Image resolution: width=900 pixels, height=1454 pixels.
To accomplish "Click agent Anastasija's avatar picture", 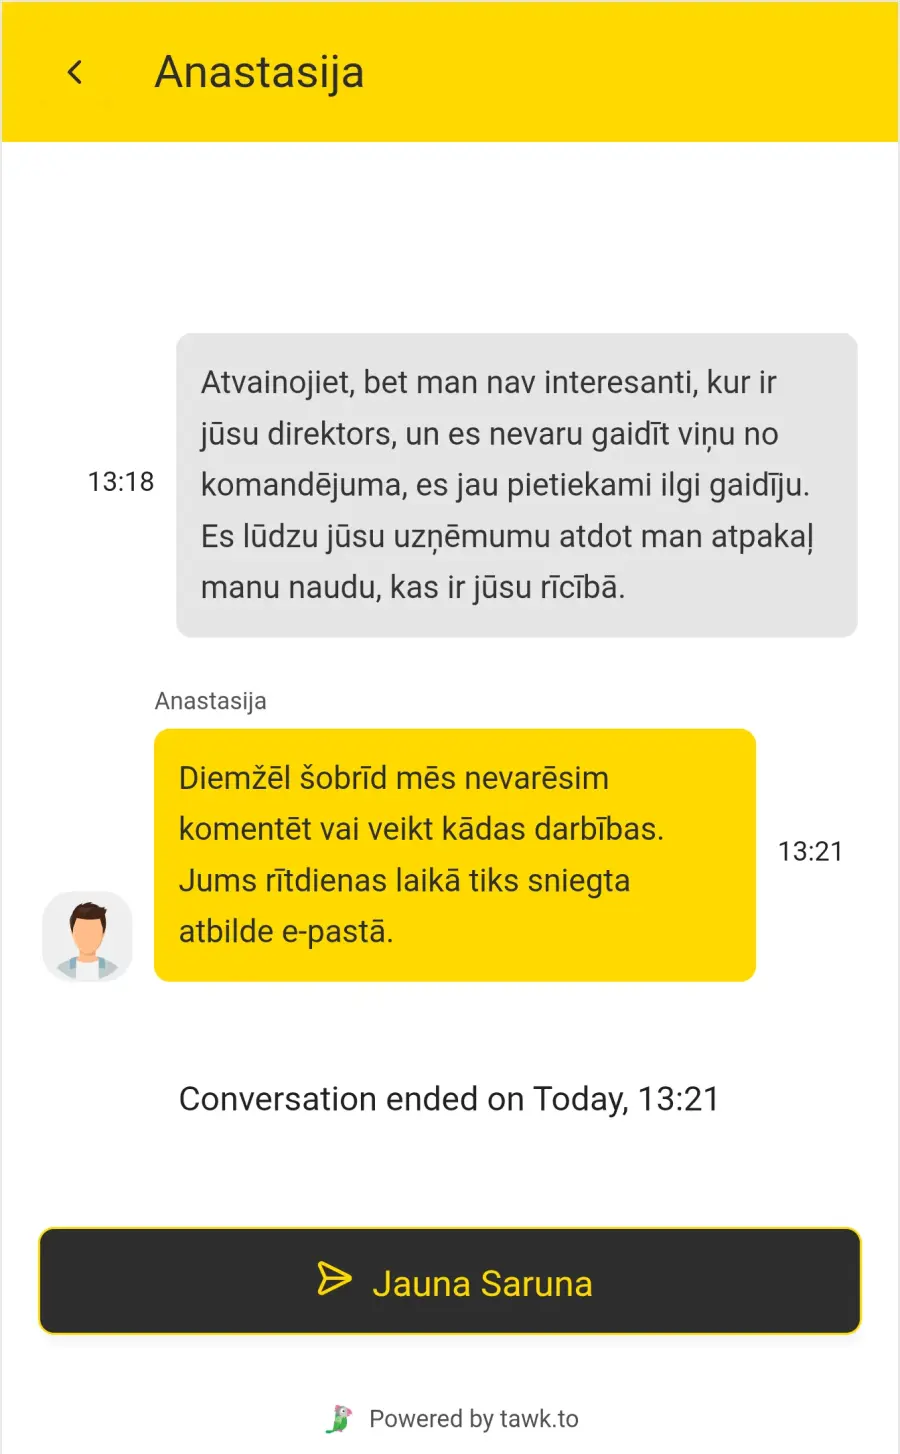I will 87,936.
